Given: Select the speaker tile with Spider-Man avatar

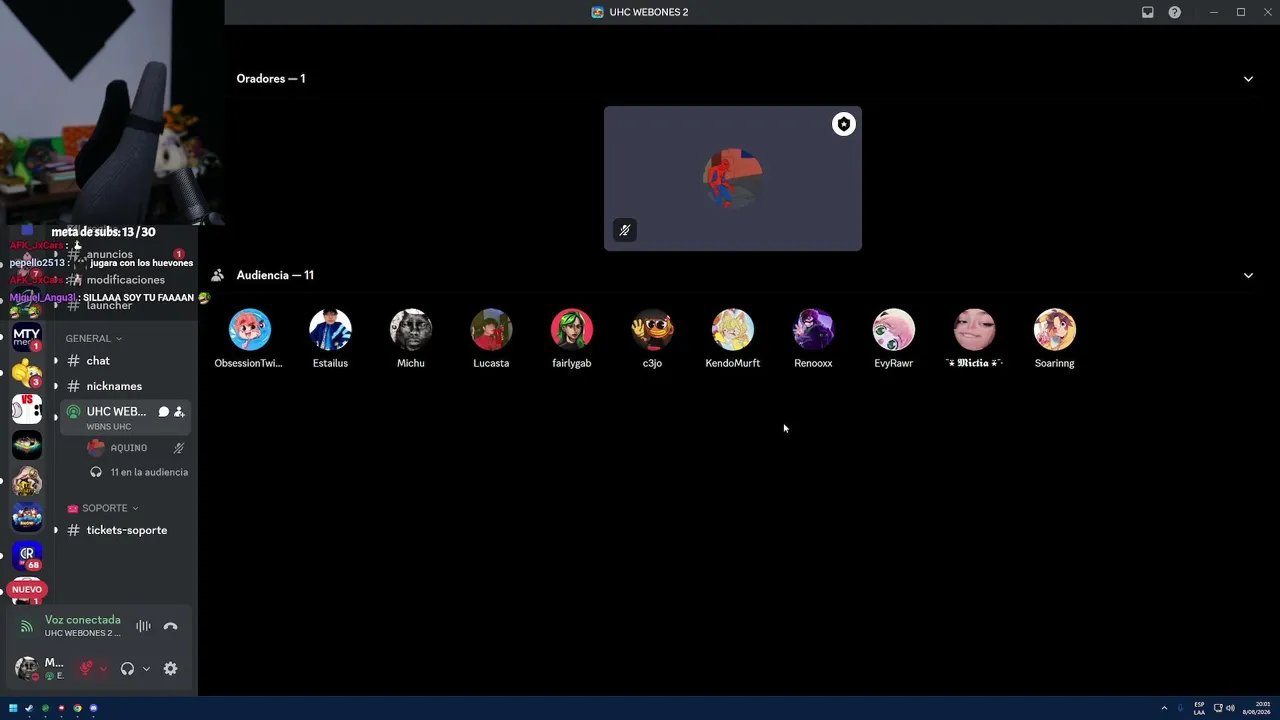Looking at the screenshot, I should pyautogui.click(x=733, y=178).
